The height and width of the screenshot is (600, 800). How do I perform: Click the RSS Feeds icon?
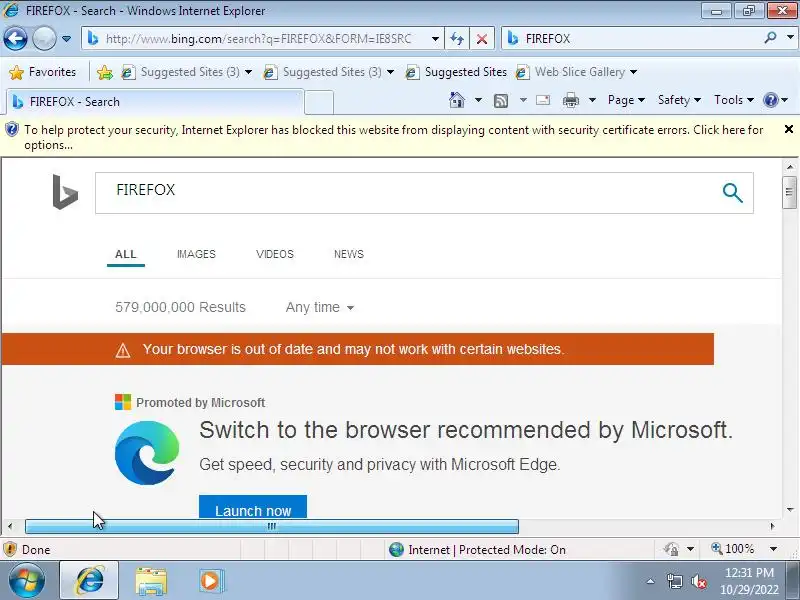click(x=501, y=101)
